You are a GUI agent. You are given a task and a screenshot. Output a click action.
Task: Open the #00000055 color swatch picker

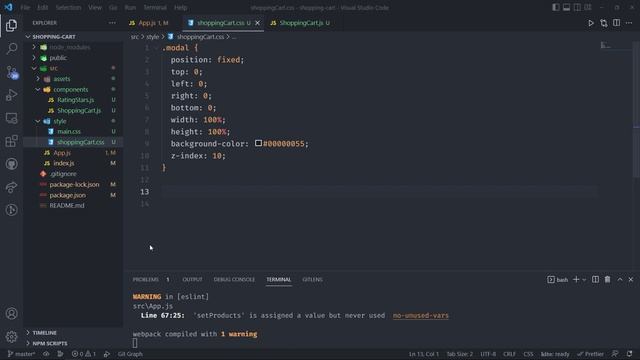(258, 143)
